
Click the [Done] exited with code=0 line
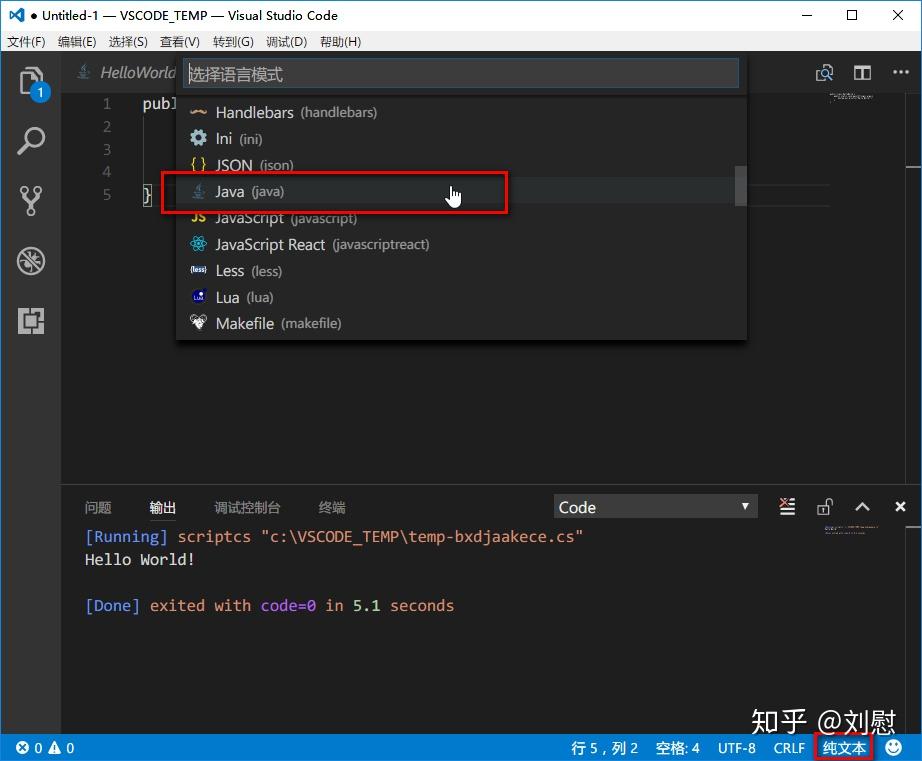(x=269, y=606)
